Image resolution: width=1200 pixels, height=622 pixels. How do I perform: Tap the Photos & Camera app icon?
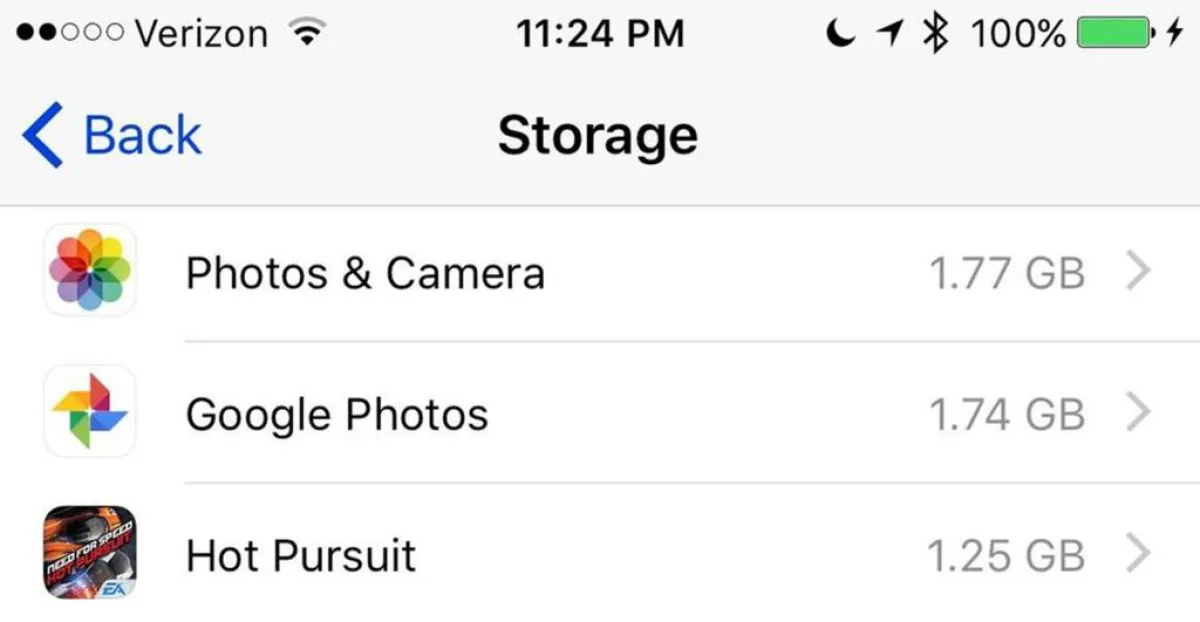click(90, 271)
